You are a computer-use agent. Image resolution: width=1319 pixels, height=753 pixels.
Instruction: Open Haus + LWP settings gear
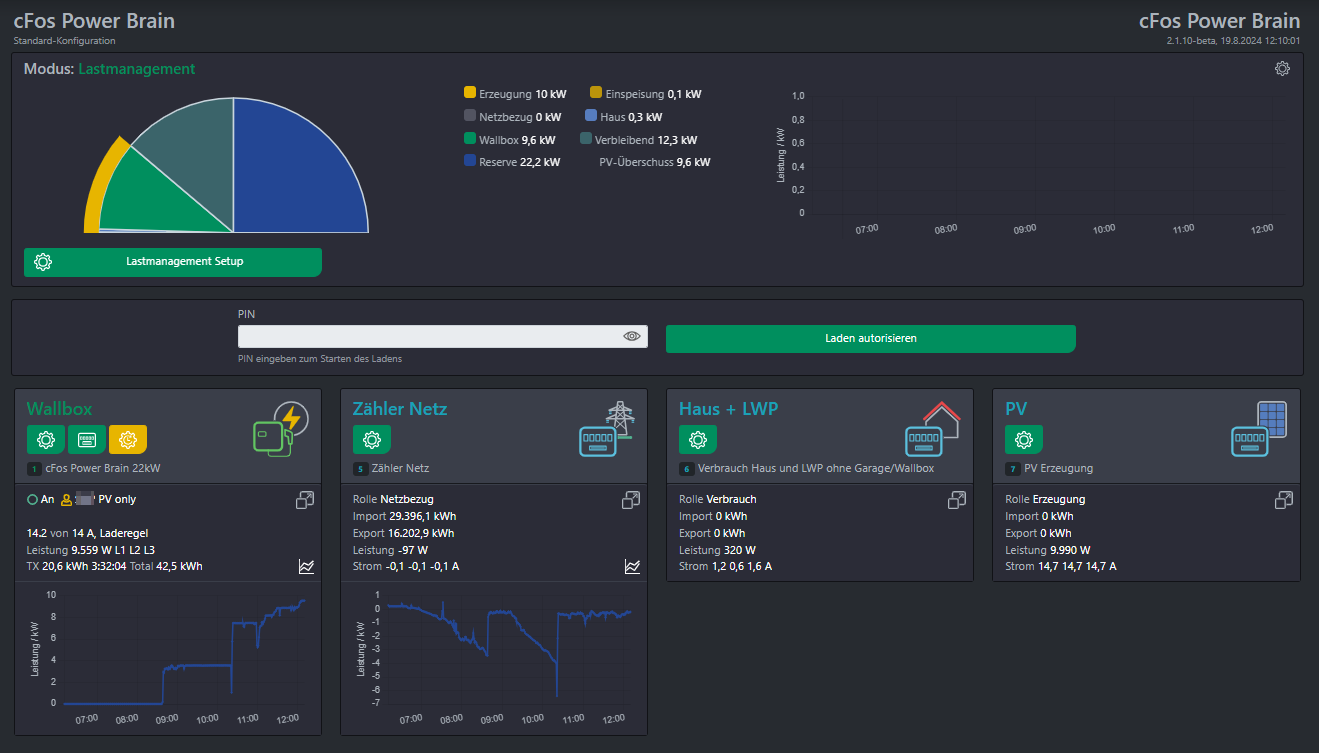698,439
